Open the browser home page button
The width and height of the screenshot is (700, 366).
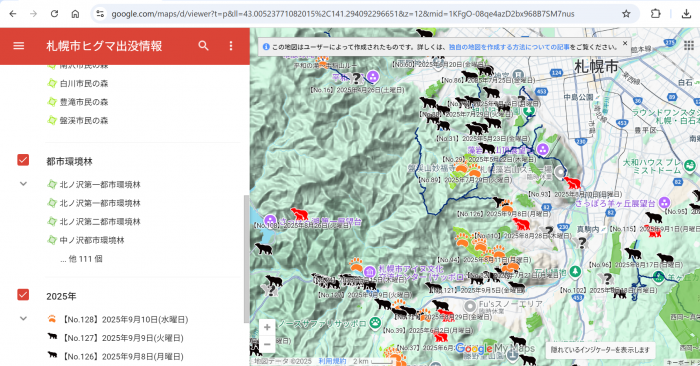point(75,14)
